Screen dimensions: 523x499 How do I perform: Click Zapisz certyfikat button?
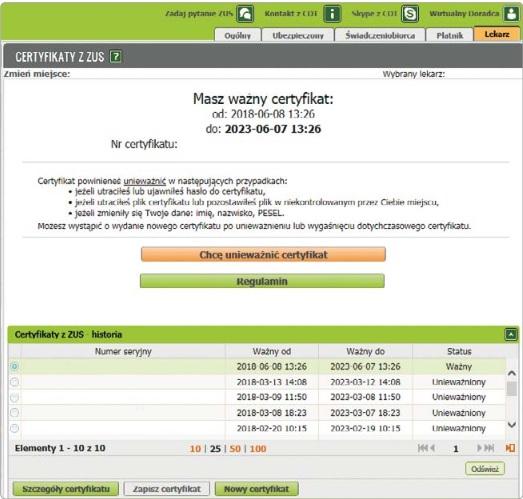167,489
